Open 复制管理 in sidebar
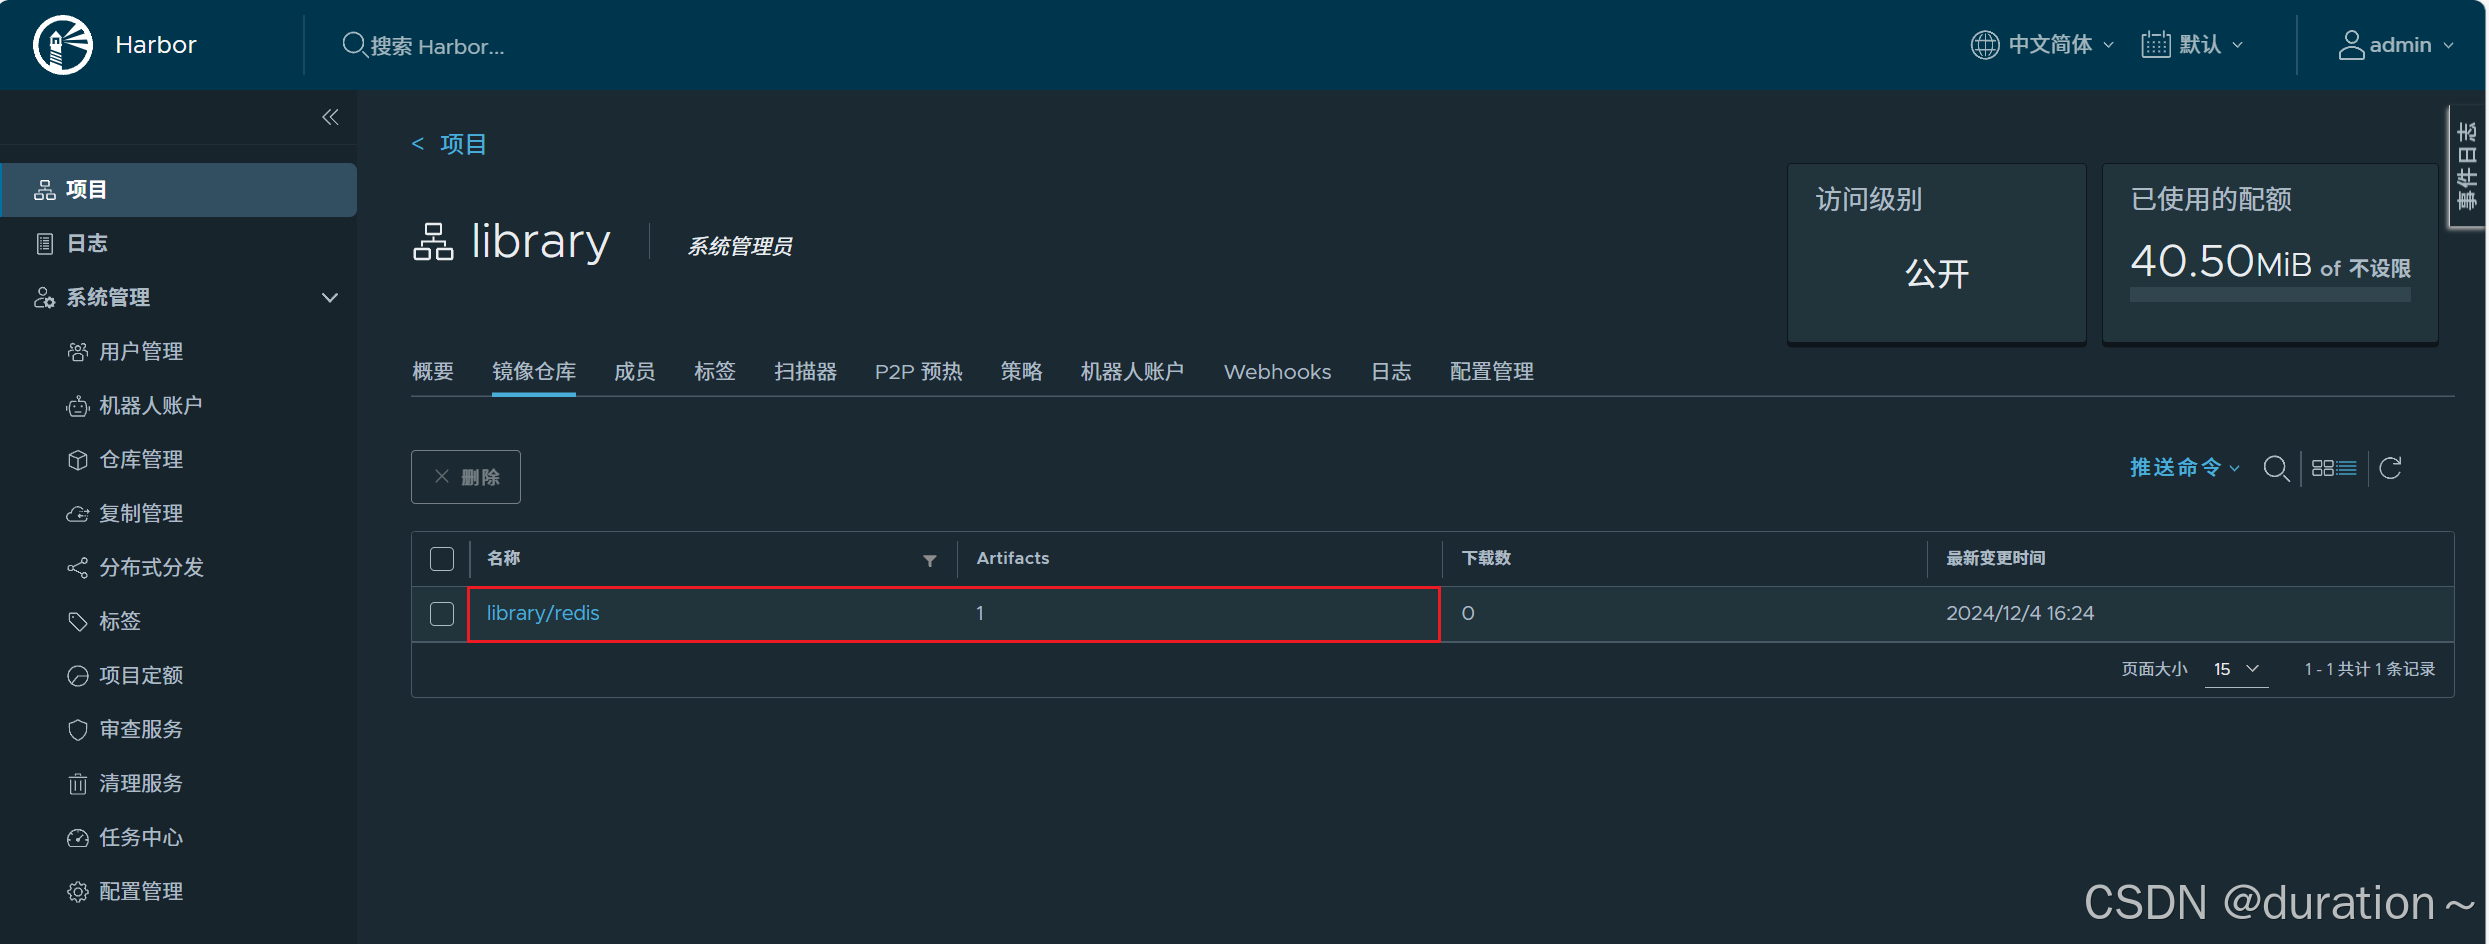The width and height of the screenshot is (2489, 944). (141, 513)
